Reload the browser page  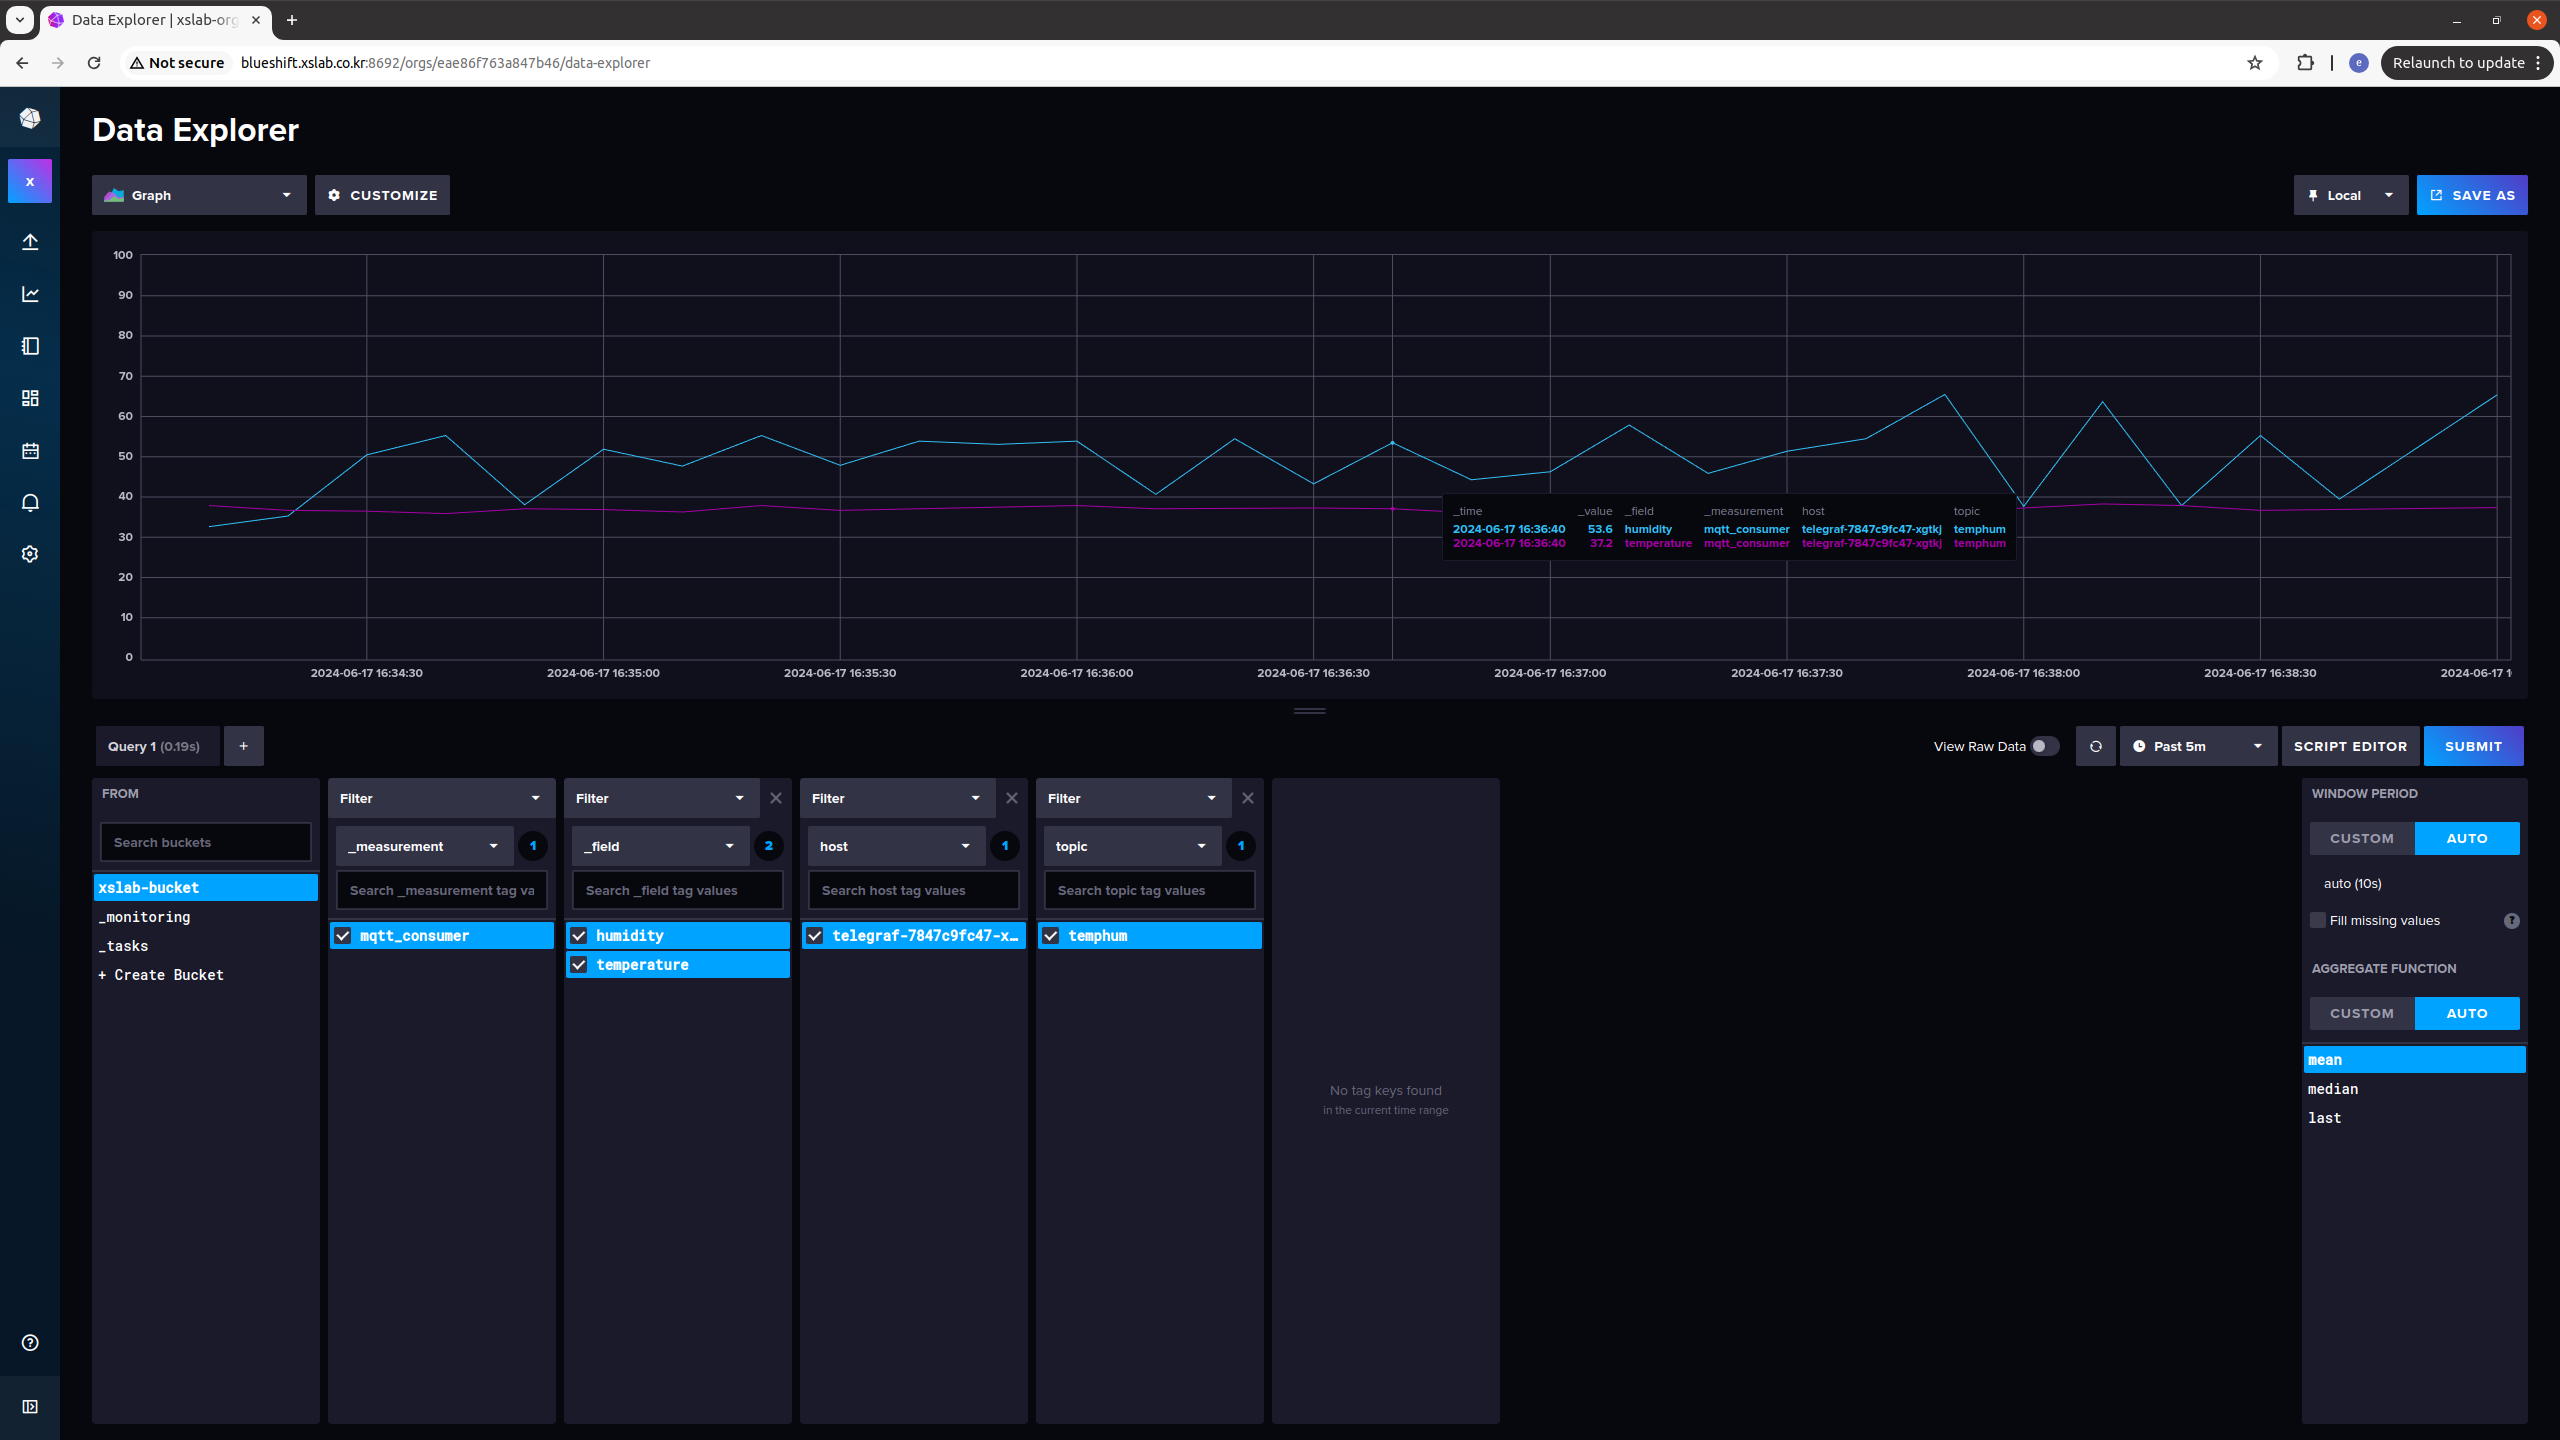pyautogui.click(x=94, y=63)
